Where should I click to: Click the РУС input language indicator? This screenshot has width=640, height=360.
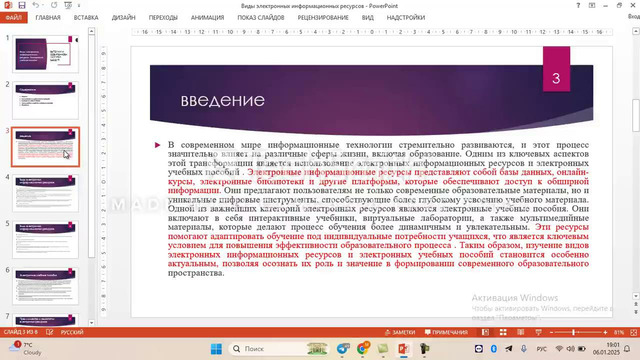click(542, 349)
